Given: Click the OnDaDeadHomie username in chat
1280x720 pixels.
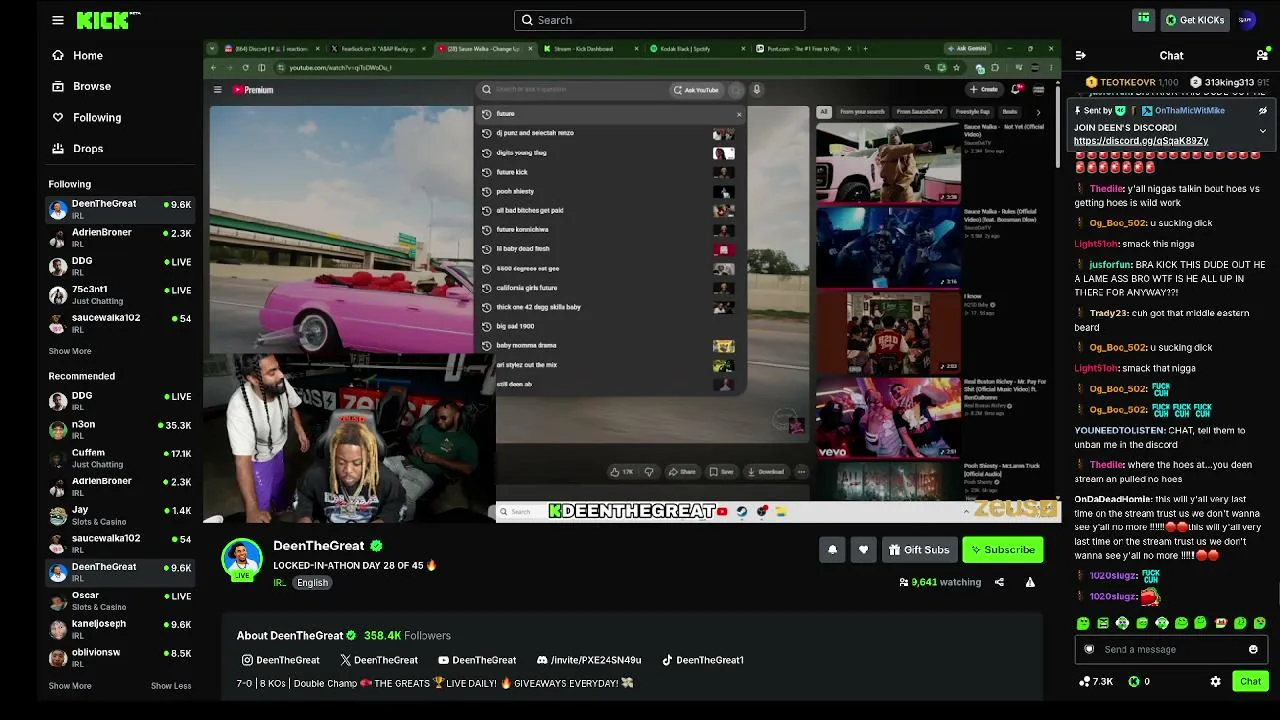Looking at the screenshot, I should pyautogui.click(x=1112, y=499).
